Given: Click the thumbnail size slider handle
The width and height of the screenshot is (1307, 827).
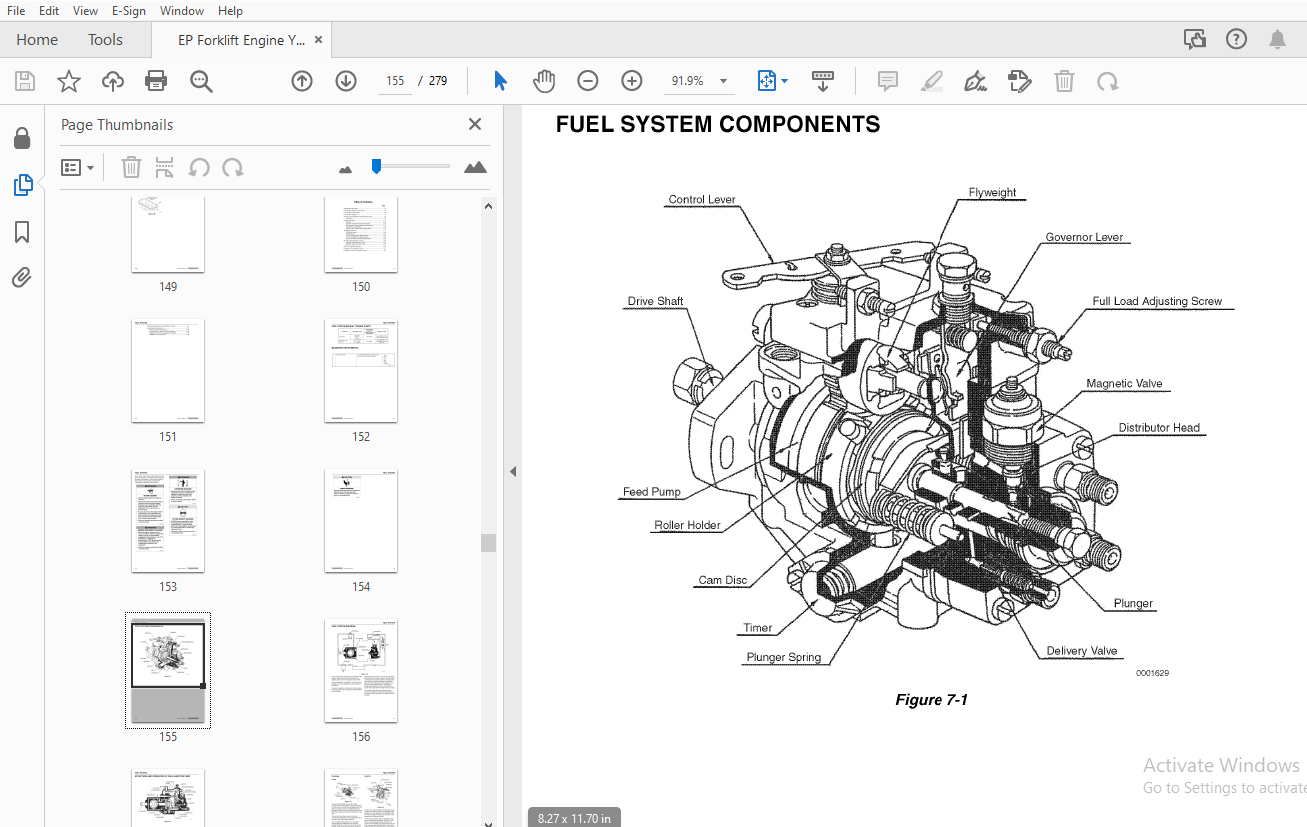Looking at the screenshot, I should point(376,166).
